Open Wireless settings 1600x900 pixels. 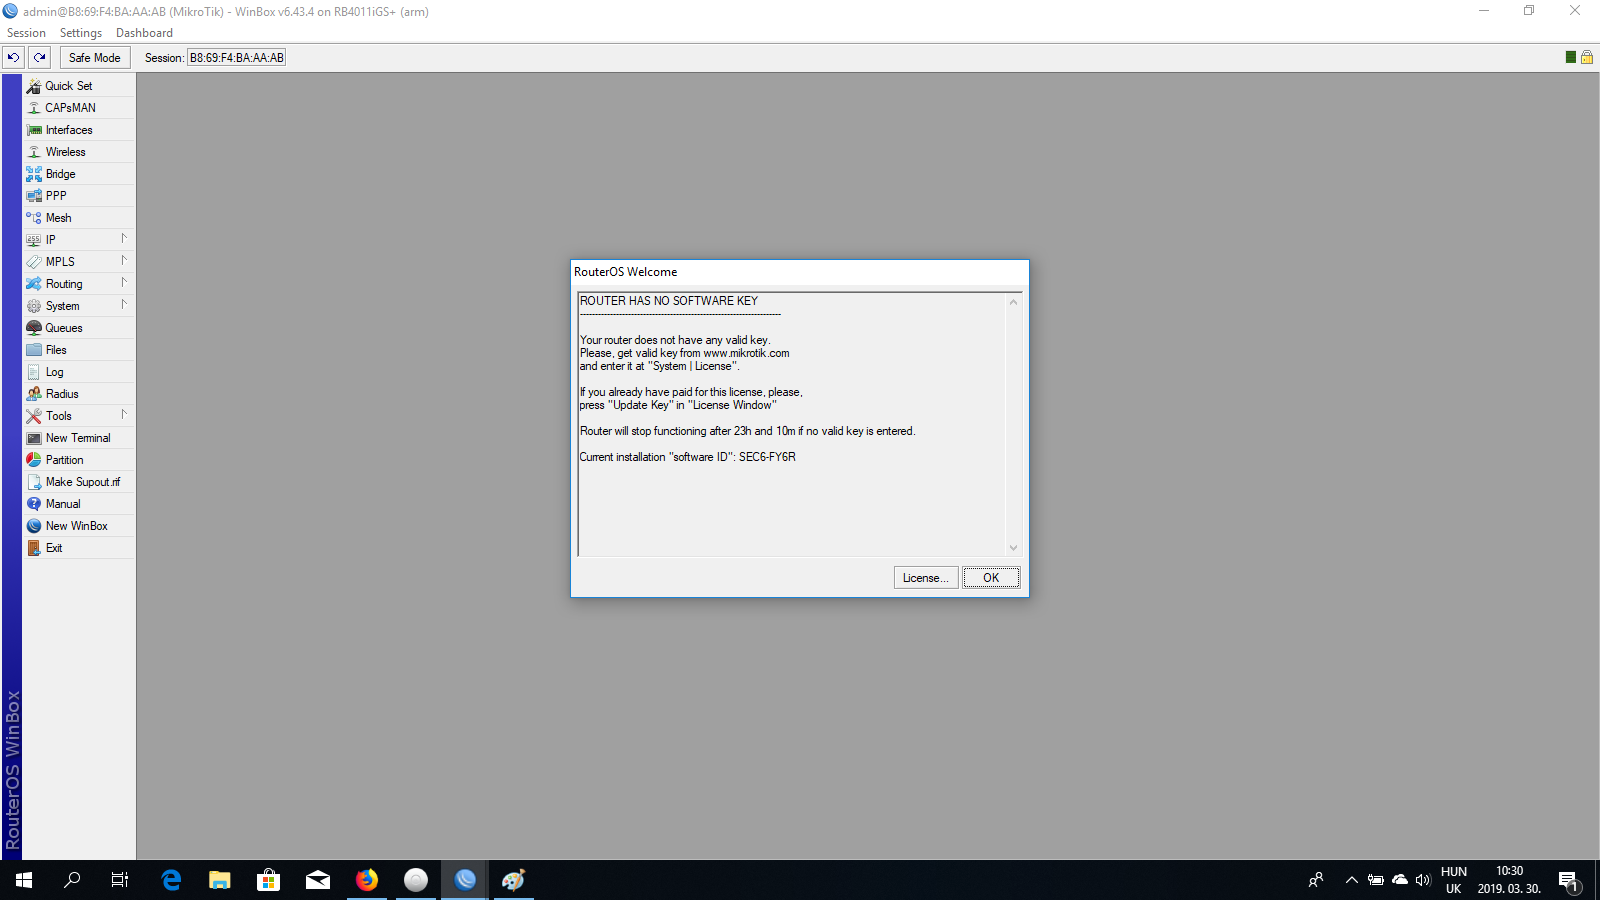[79, 152]
